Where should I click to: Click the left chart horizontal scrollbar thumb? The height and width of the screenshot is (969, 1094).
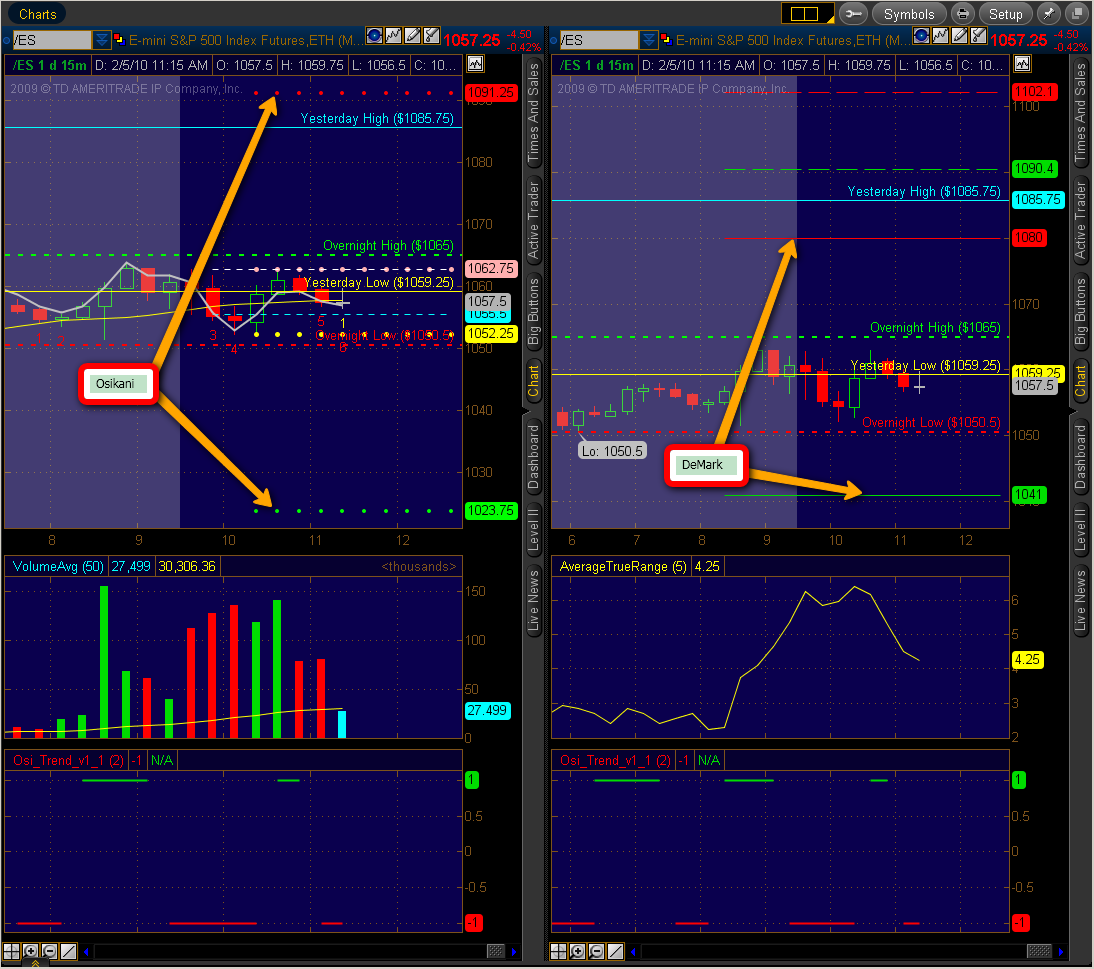tap(495, 951)
